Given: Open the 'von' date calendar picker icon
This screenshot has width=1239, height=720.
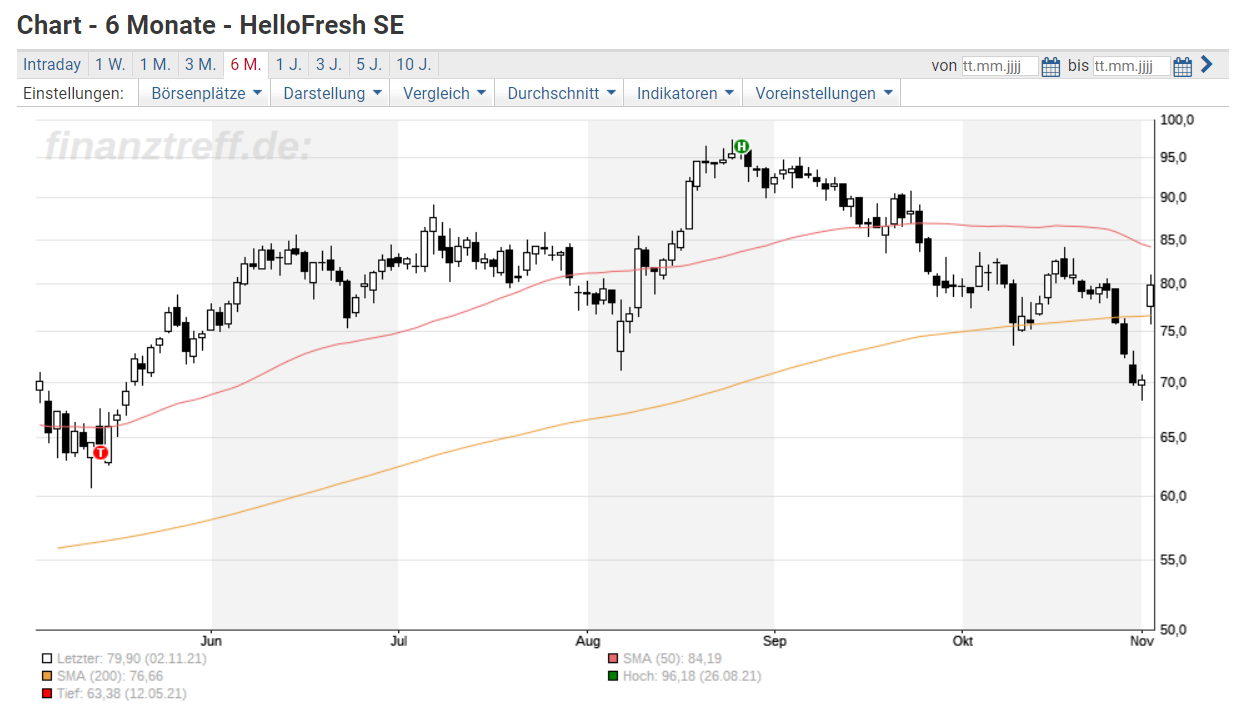Looking at the screenshot, I should pos(1050,66).
